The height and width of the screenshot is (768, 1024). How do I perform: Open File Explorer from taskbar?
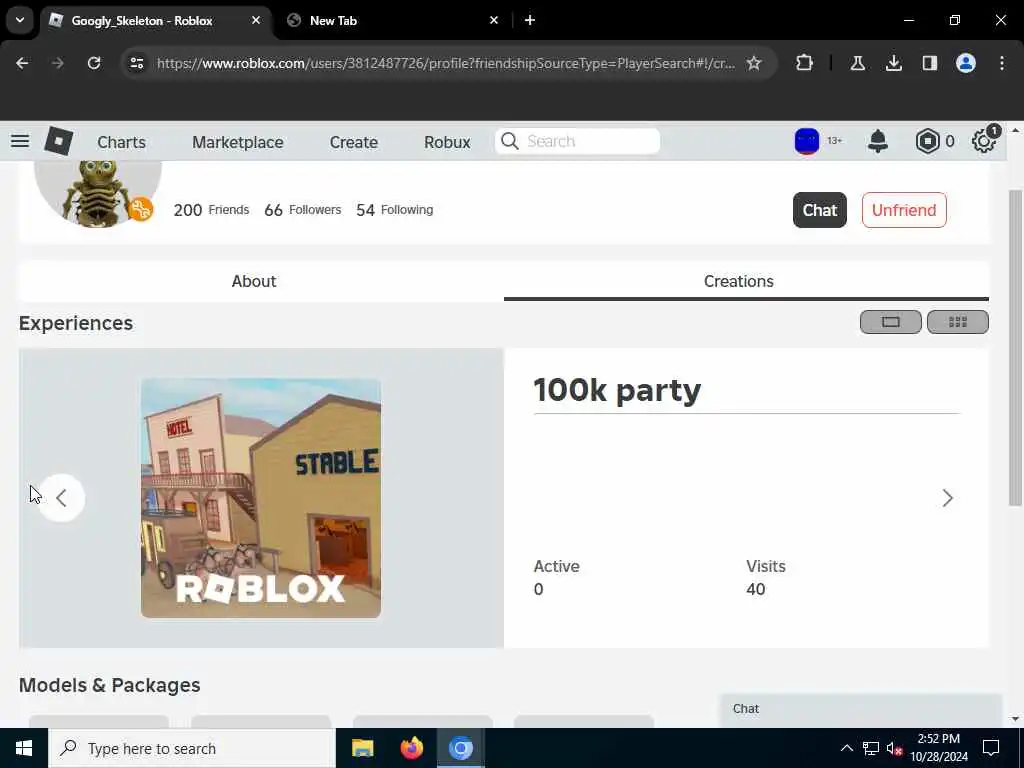point(362,748)
